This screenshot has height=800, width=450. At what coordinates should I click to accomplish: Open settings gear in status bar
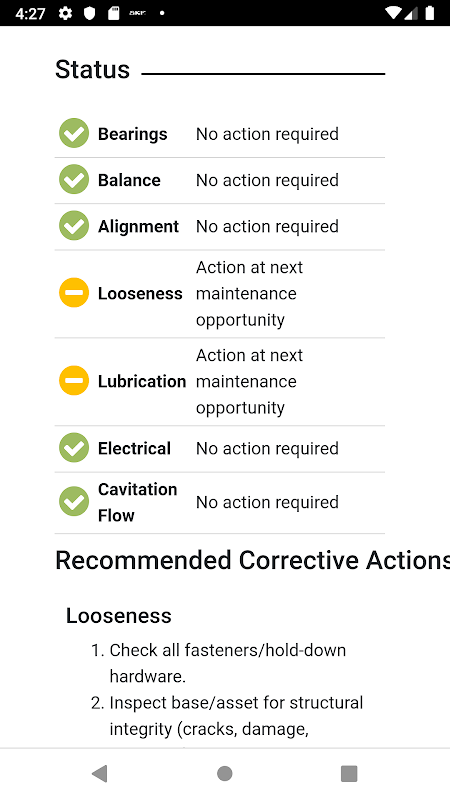(65, 13)
